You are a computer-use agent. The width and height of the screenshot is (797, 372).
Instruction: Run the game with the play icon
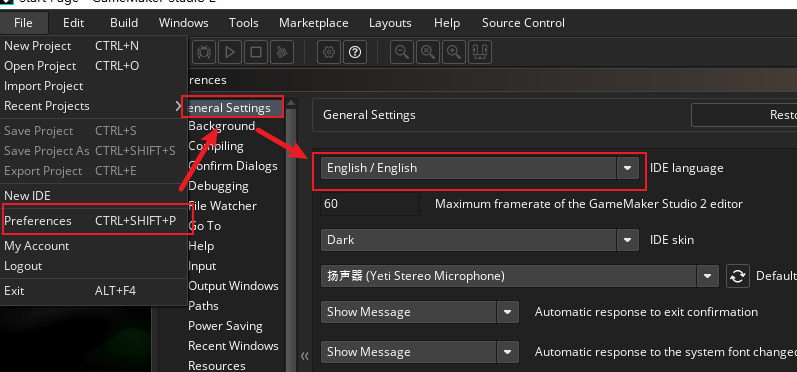click(230, 52)
